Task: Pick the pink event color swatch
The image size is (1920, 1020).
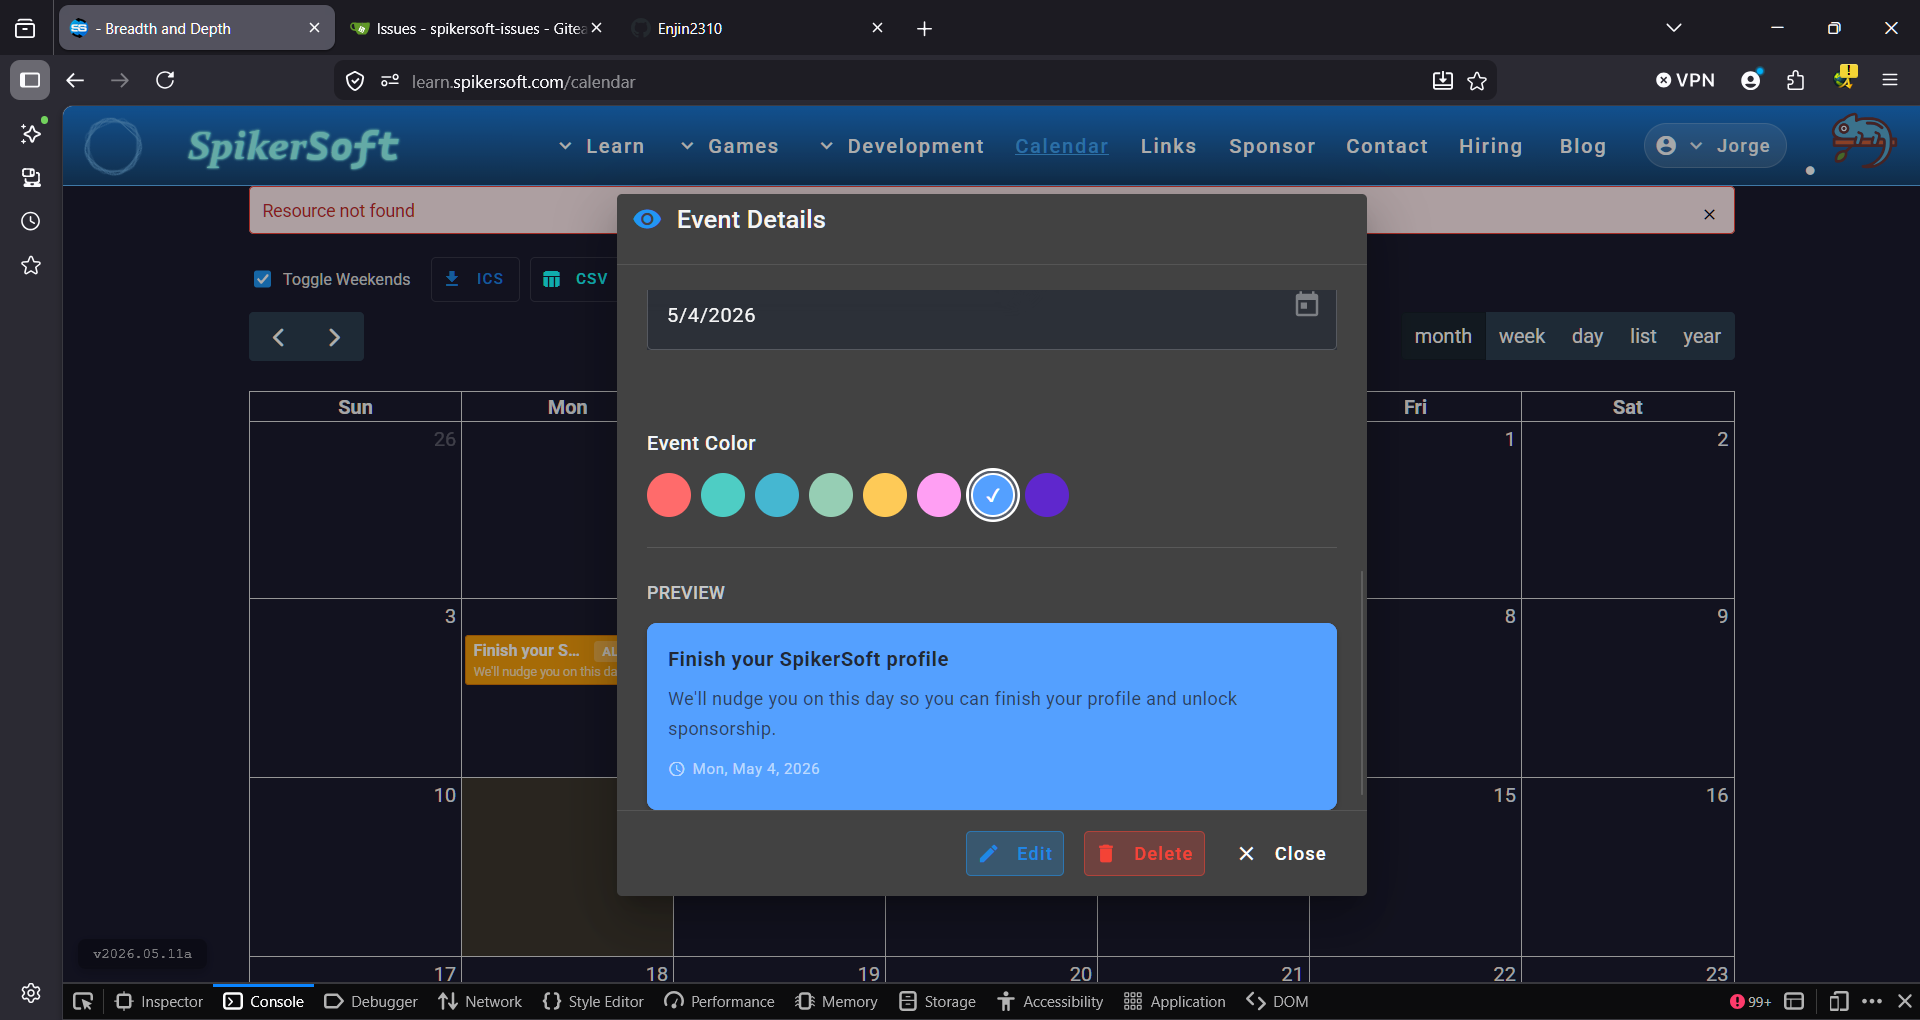Action: coord(939,495)
